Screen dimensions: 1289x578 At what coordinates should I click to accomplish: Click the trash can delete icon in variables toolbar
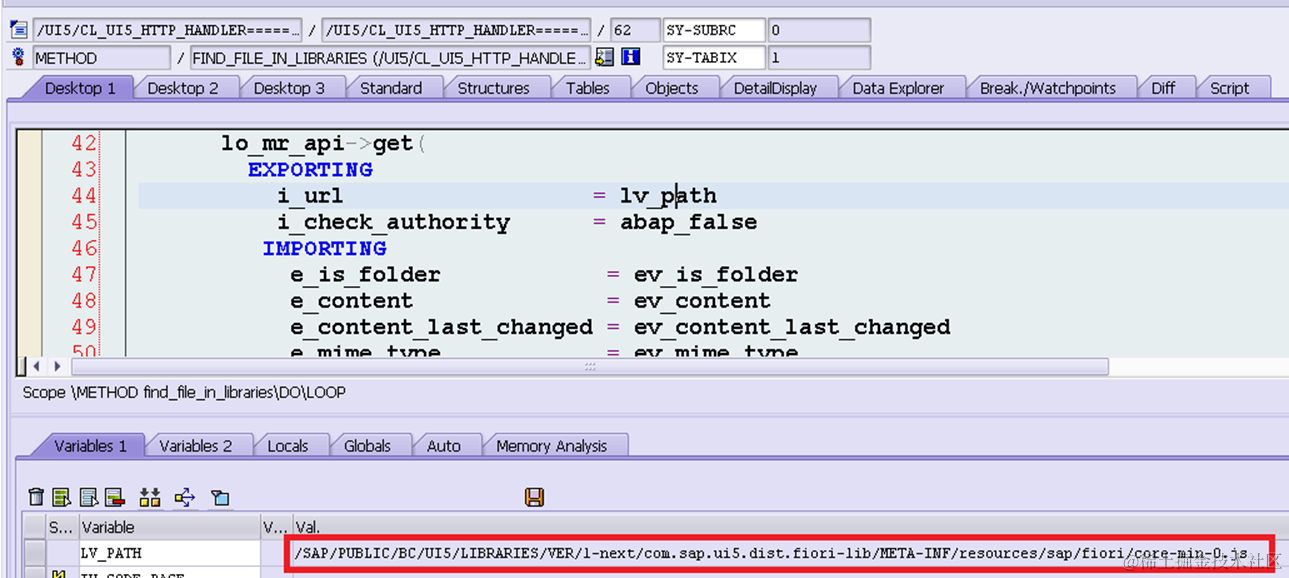36,497
